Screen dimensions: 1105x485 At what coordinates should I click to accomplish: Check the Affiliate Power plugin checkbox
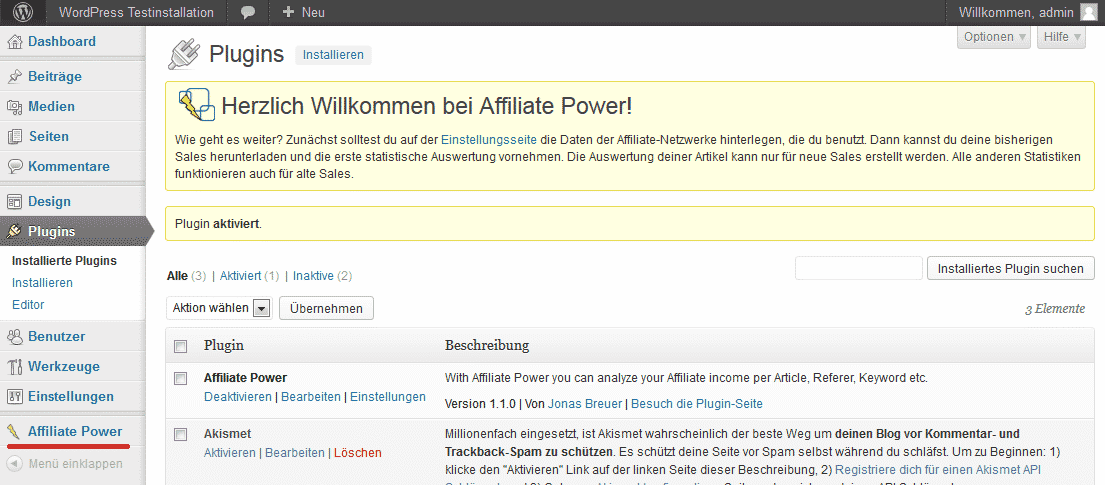(x=180, y=378)
